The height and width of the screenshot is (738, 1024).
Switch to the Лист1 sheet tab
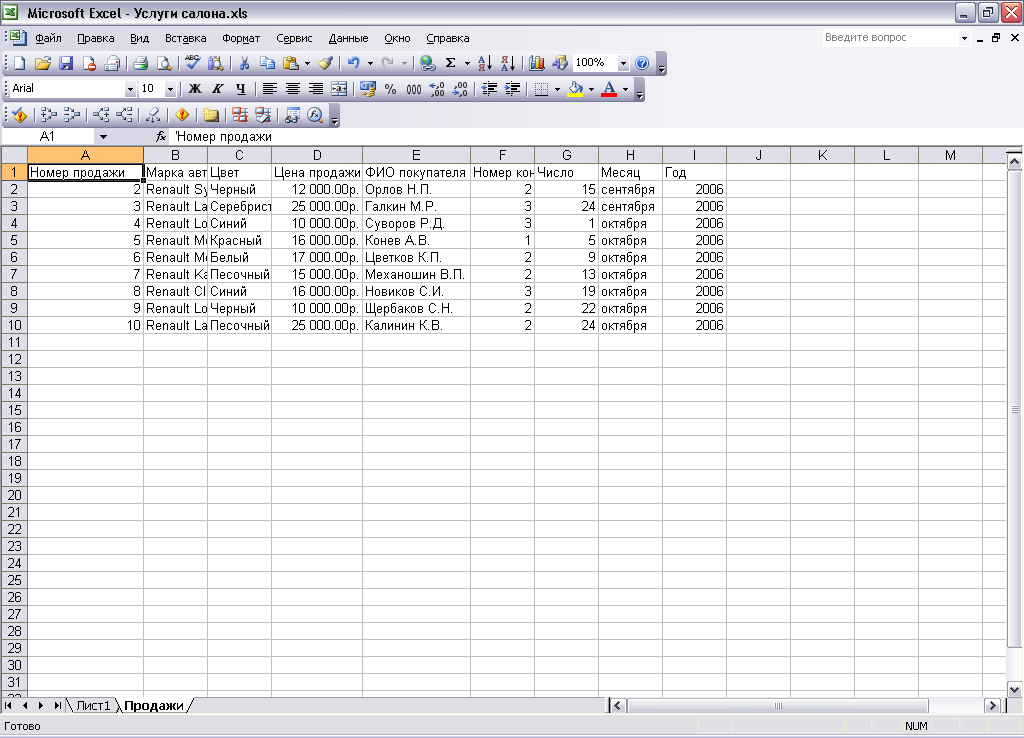(x=93, y=705)
